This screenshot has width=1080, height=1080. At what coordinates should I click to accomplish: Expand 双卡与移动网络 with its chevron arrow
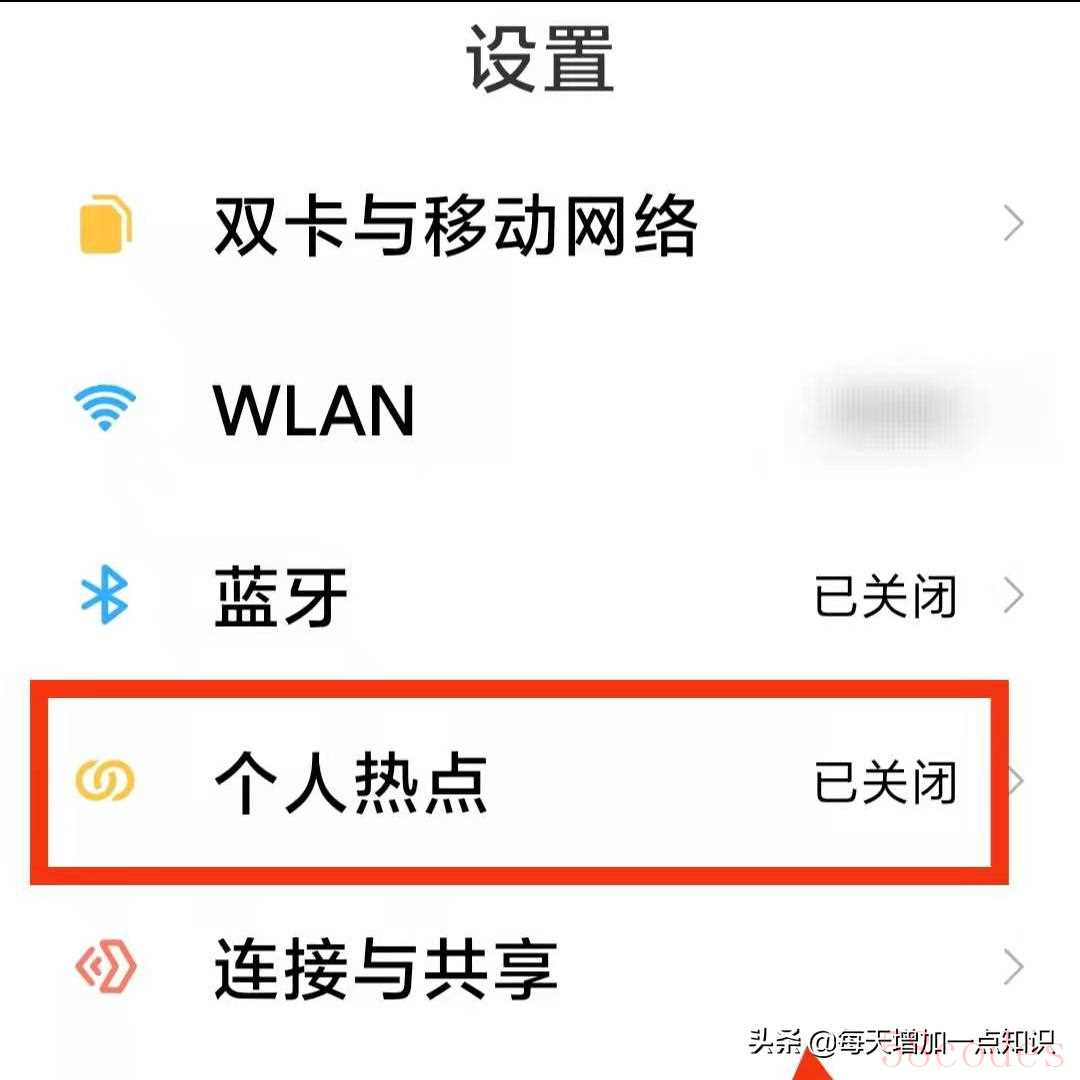[x=1013, y=223]
